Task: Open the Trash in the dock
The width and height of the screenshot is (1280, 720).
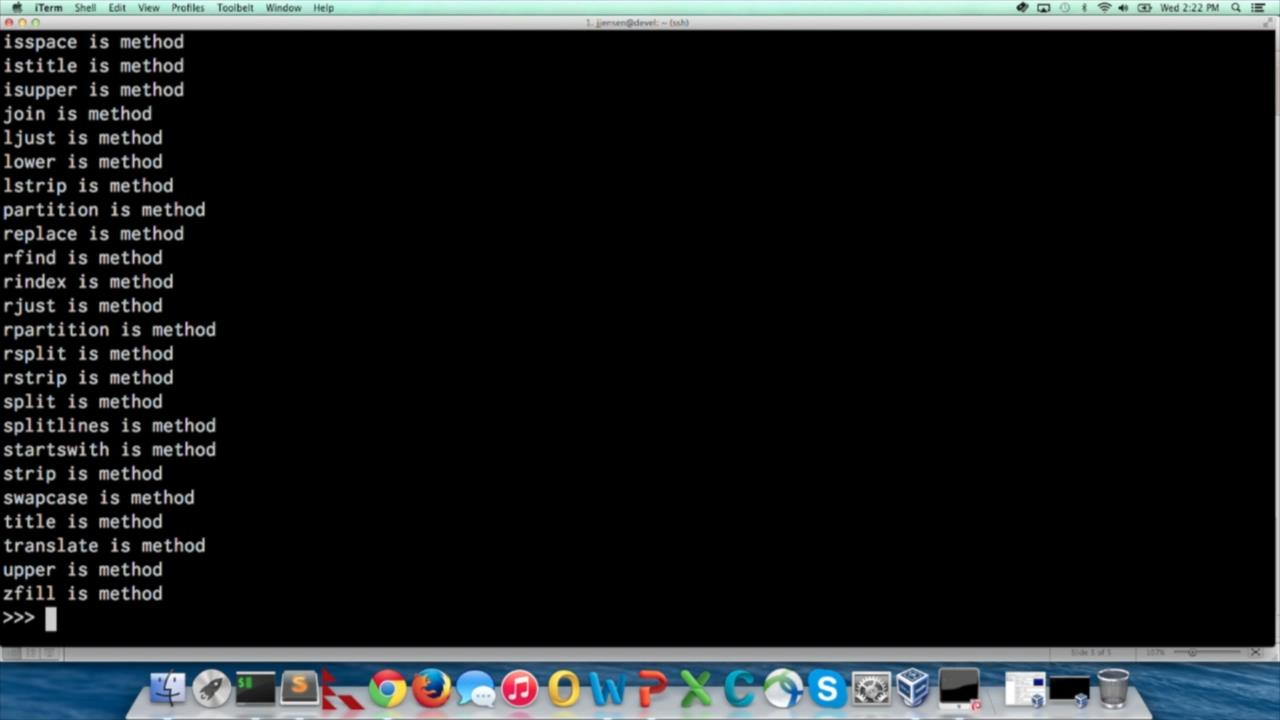Action: click(1112, 688)
